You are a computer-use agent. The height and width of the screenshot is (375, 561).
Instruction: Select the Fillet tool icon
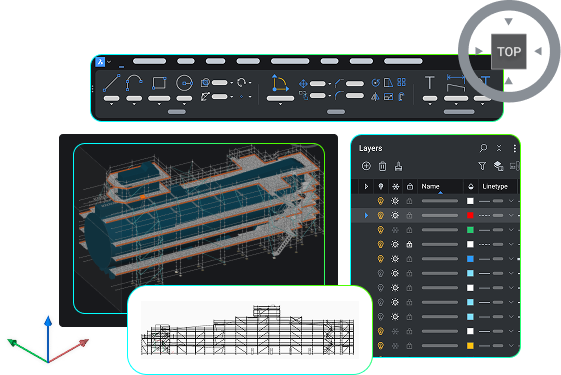pyautogui.click(x=339, y=96)
